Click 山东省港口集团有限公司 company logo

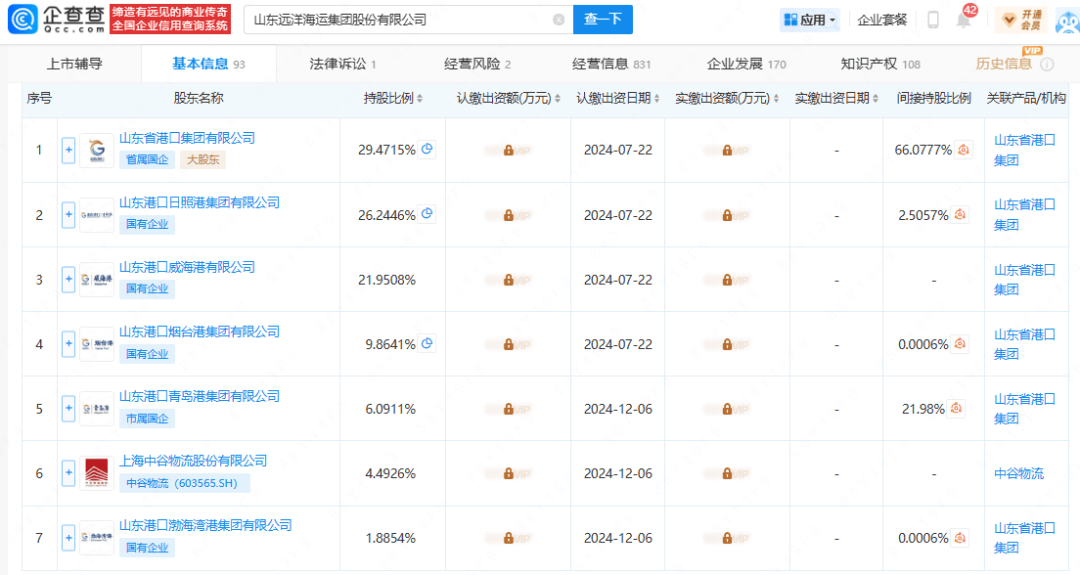96,150
